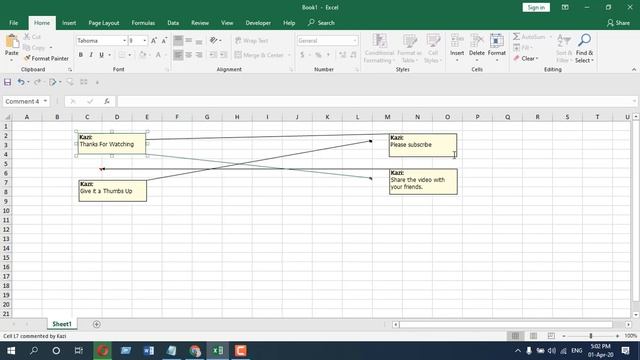The height and width of the screenshot is (360, 640).
Task: Open the Review tab
Action: tap(200, 23)
